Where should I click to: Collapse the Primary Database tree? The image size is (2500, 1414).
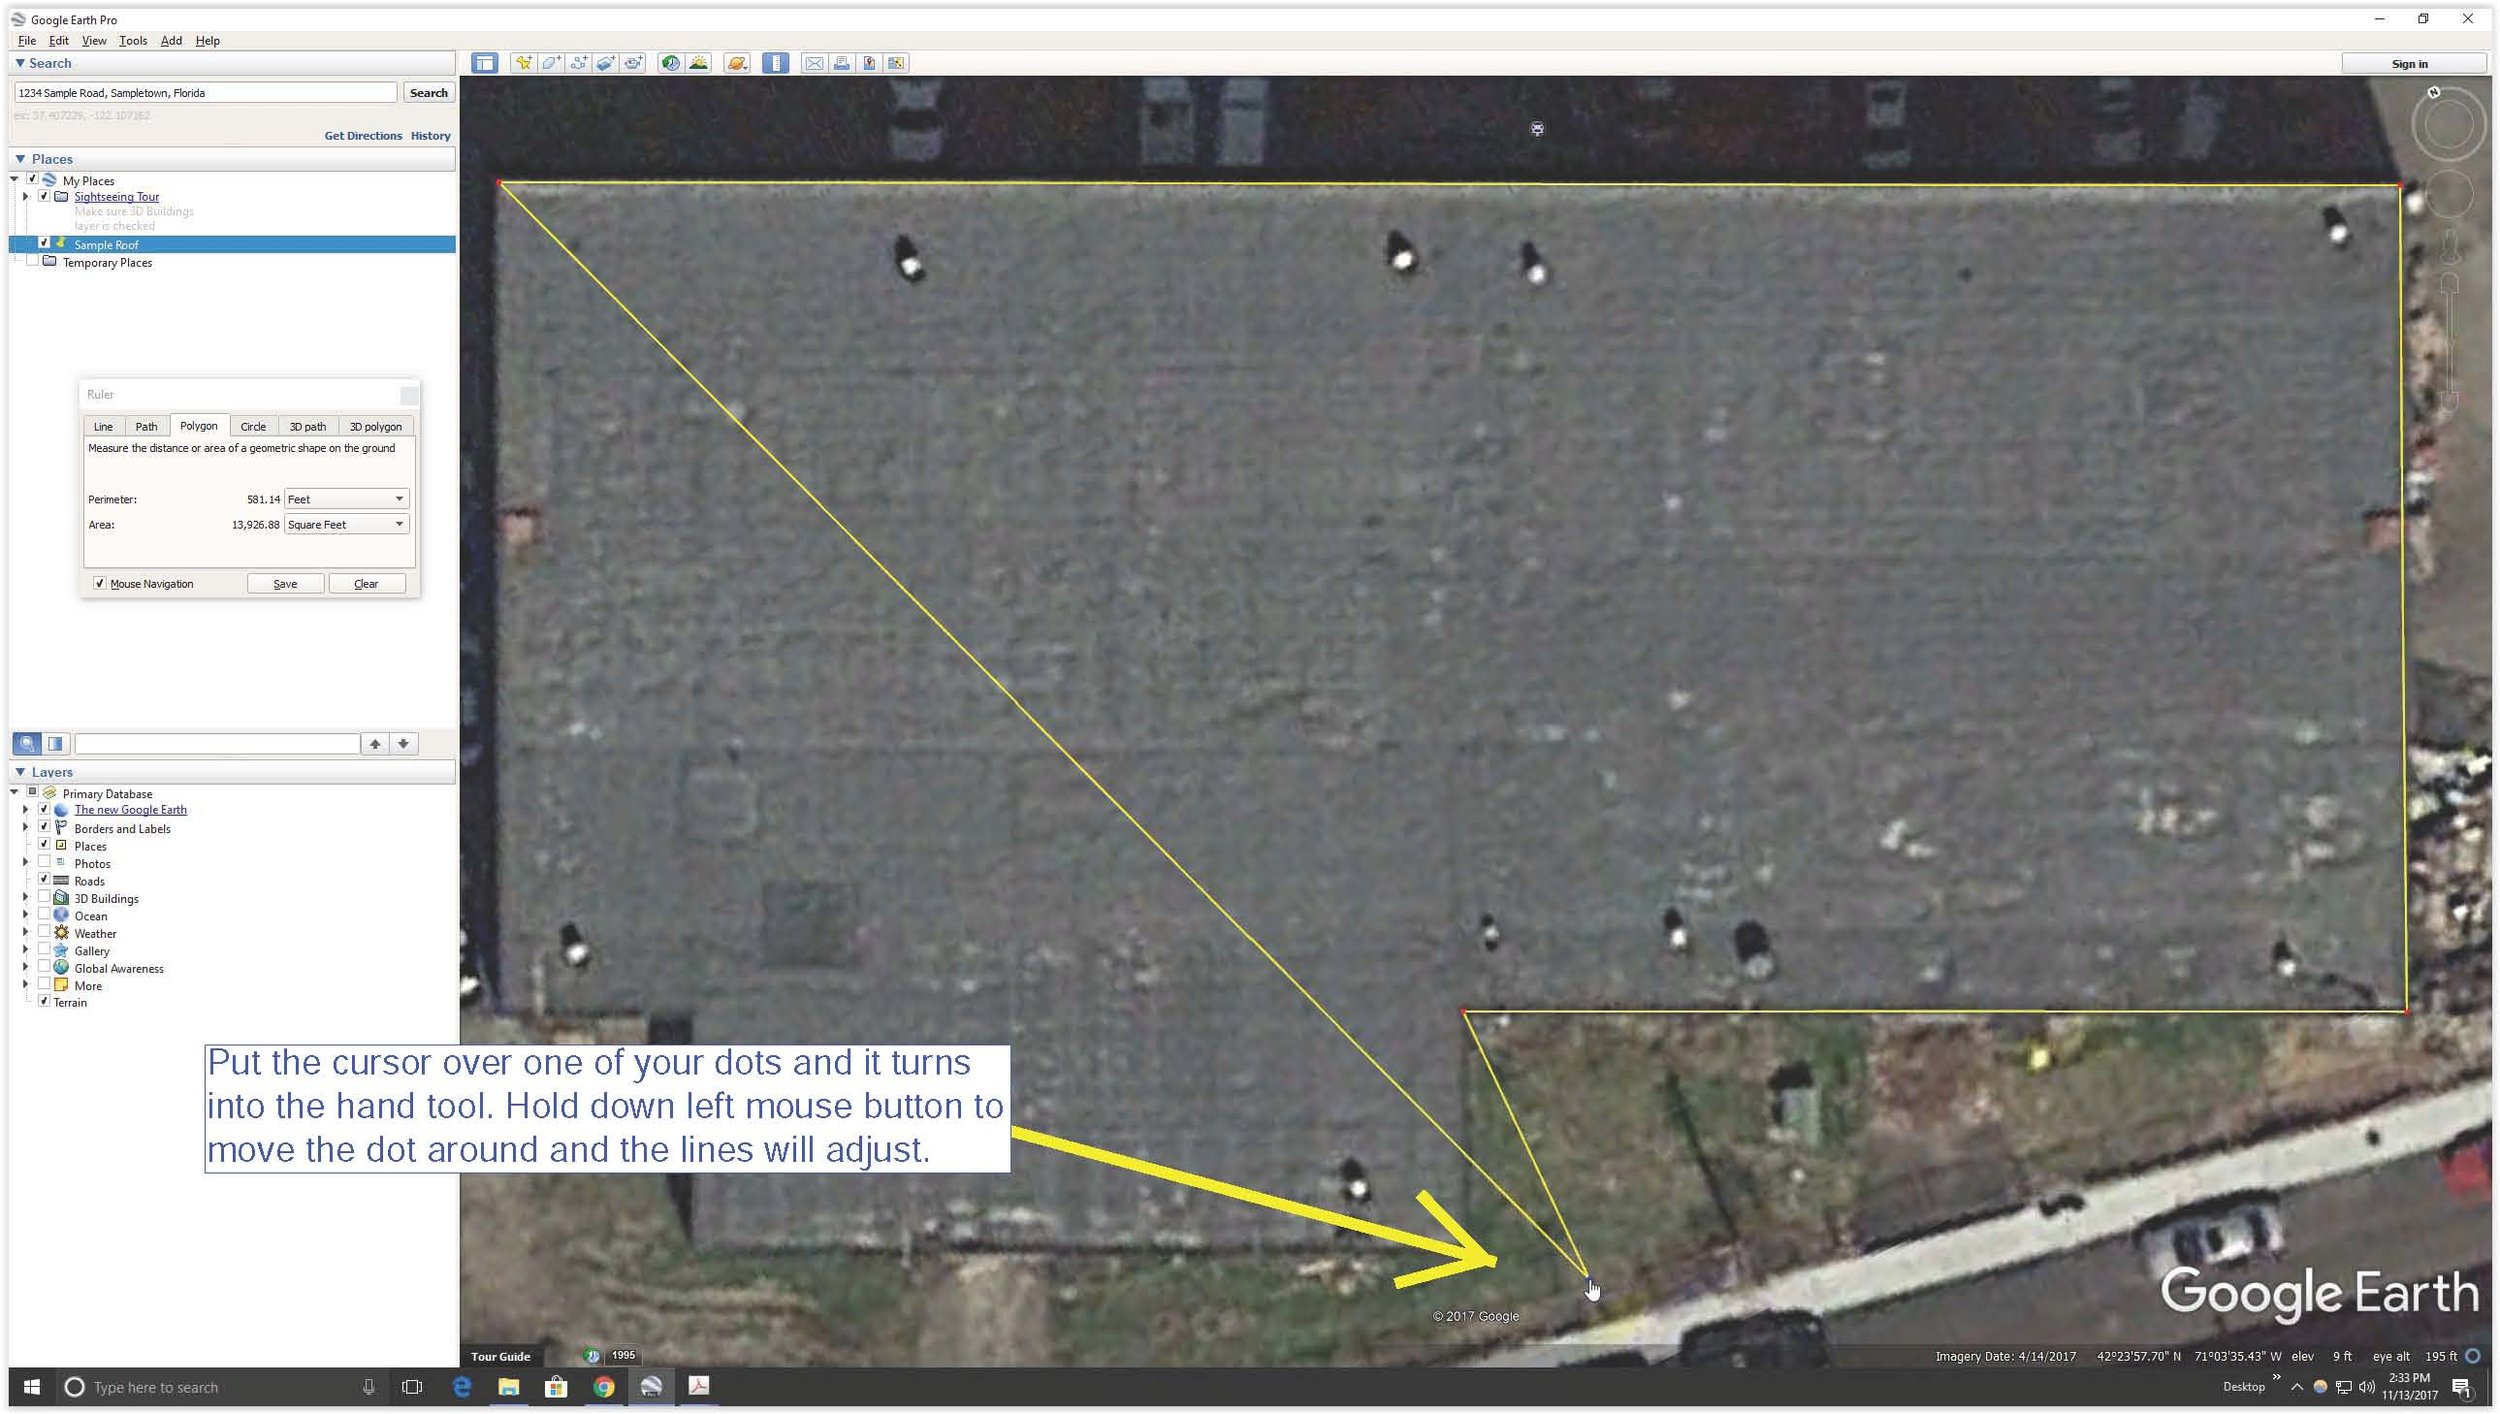[x=15, y=793]
